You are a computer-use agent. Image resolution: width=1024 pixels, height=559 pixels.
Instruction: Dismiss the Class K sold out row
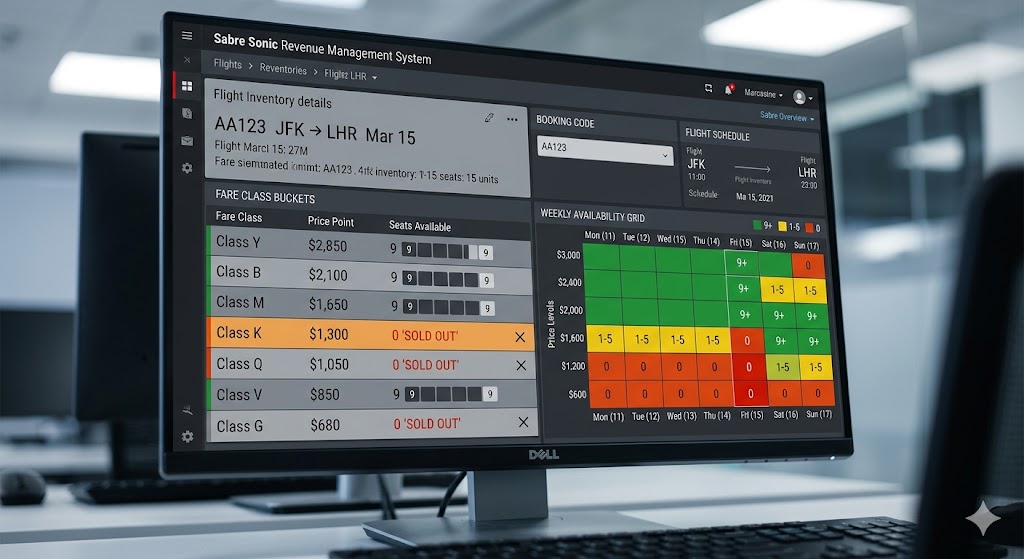coord(520,337)
